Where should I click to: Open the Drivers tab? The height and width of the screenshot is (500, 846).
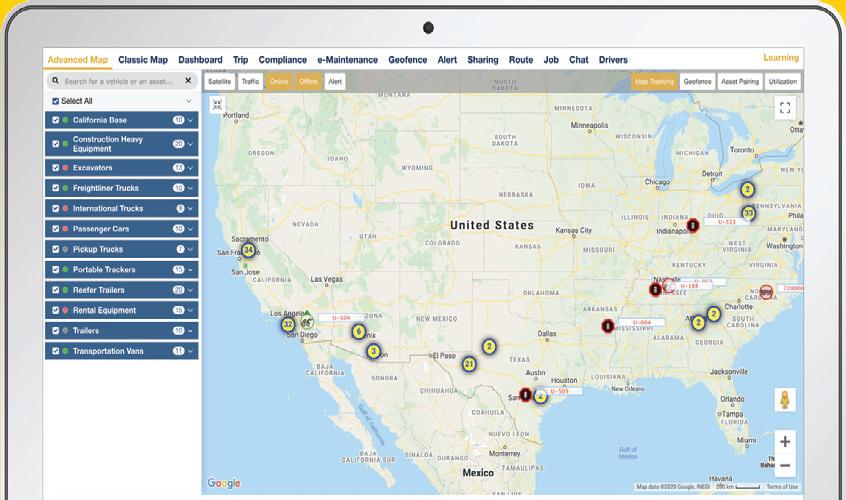[x=613, y=60]
